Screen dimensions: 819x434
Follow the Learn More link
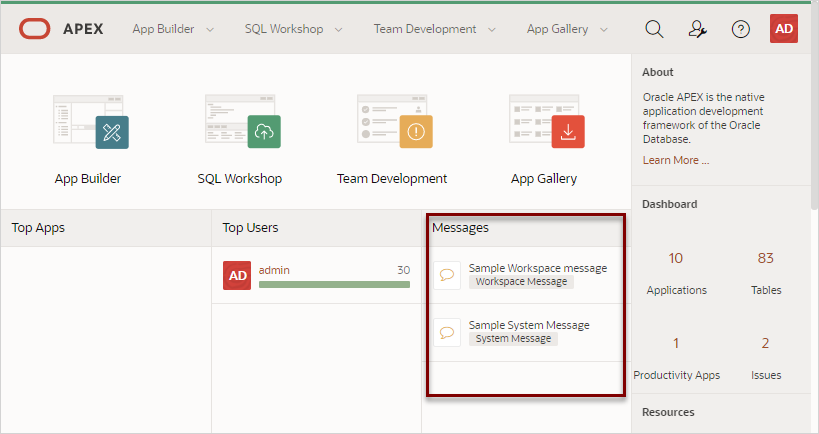coord(676,160)
